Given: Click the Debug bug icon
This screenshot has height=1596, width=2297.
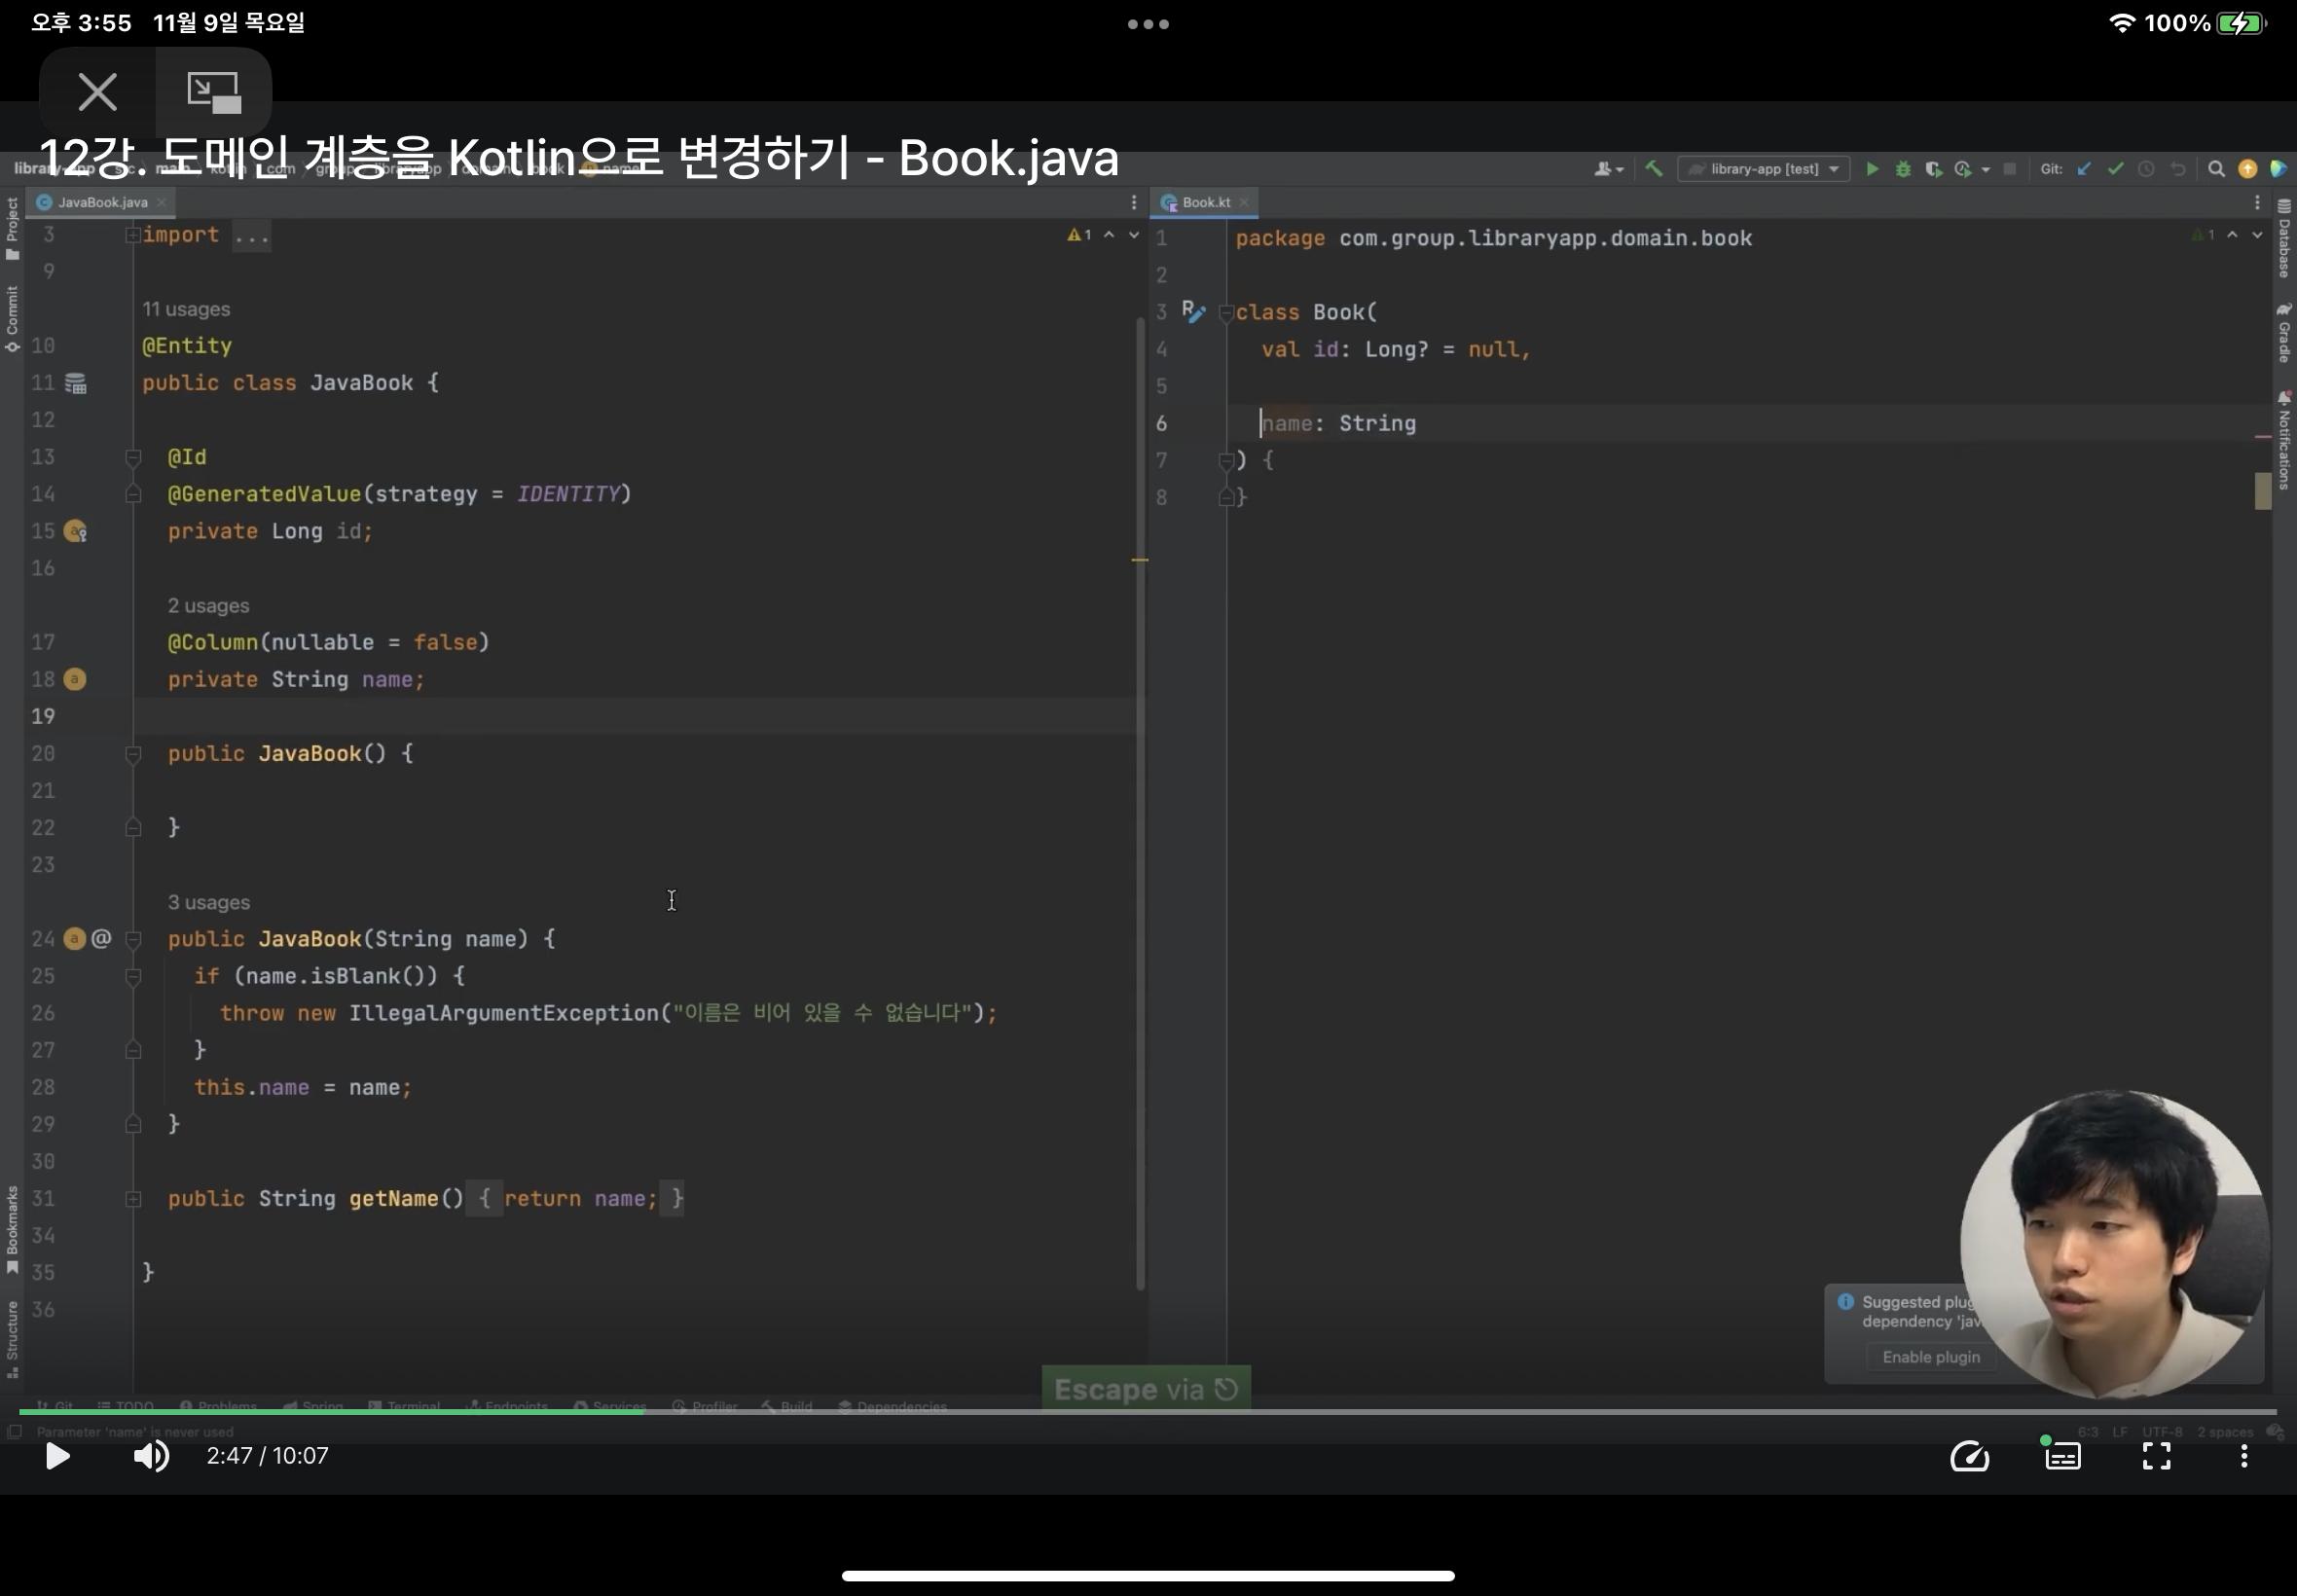Looking at the screenshot, I should [1903, 169].
